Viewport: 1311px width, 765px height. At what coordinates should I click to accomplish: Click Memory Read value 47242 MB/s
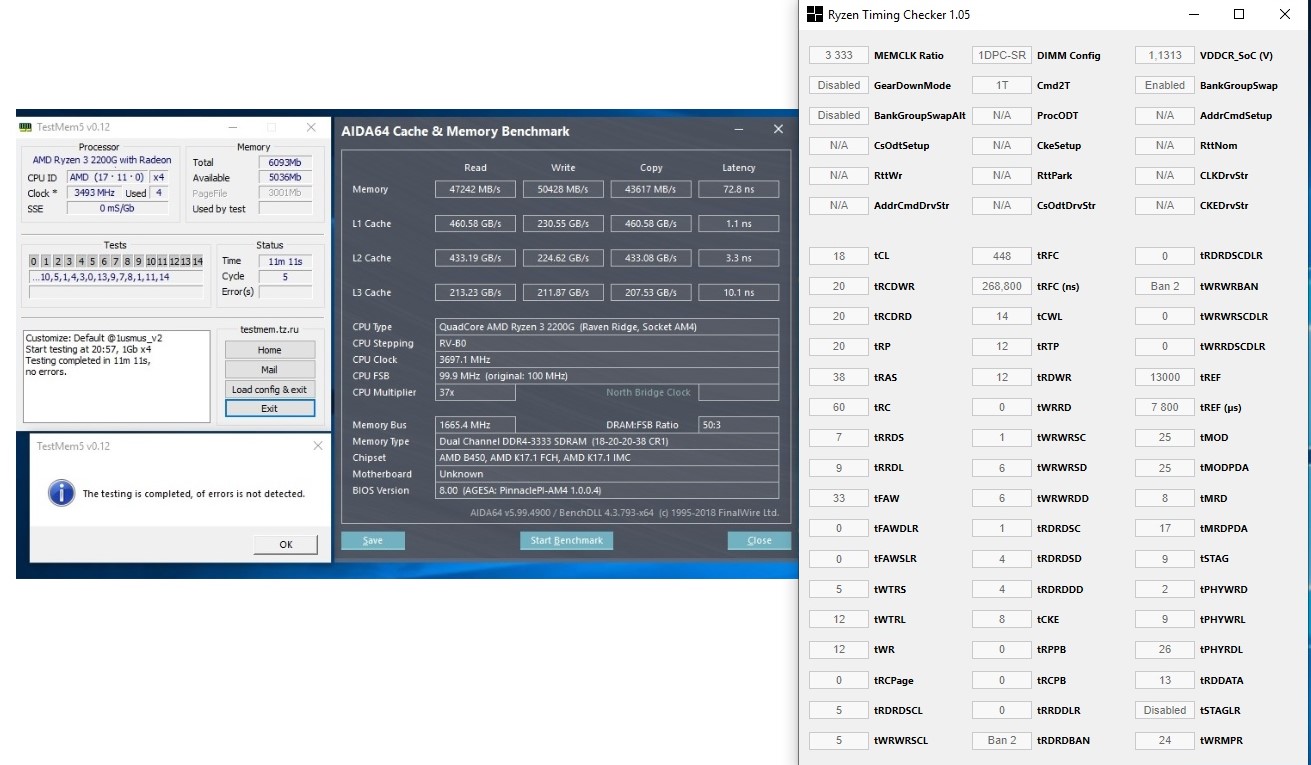[x=475, y=189]
